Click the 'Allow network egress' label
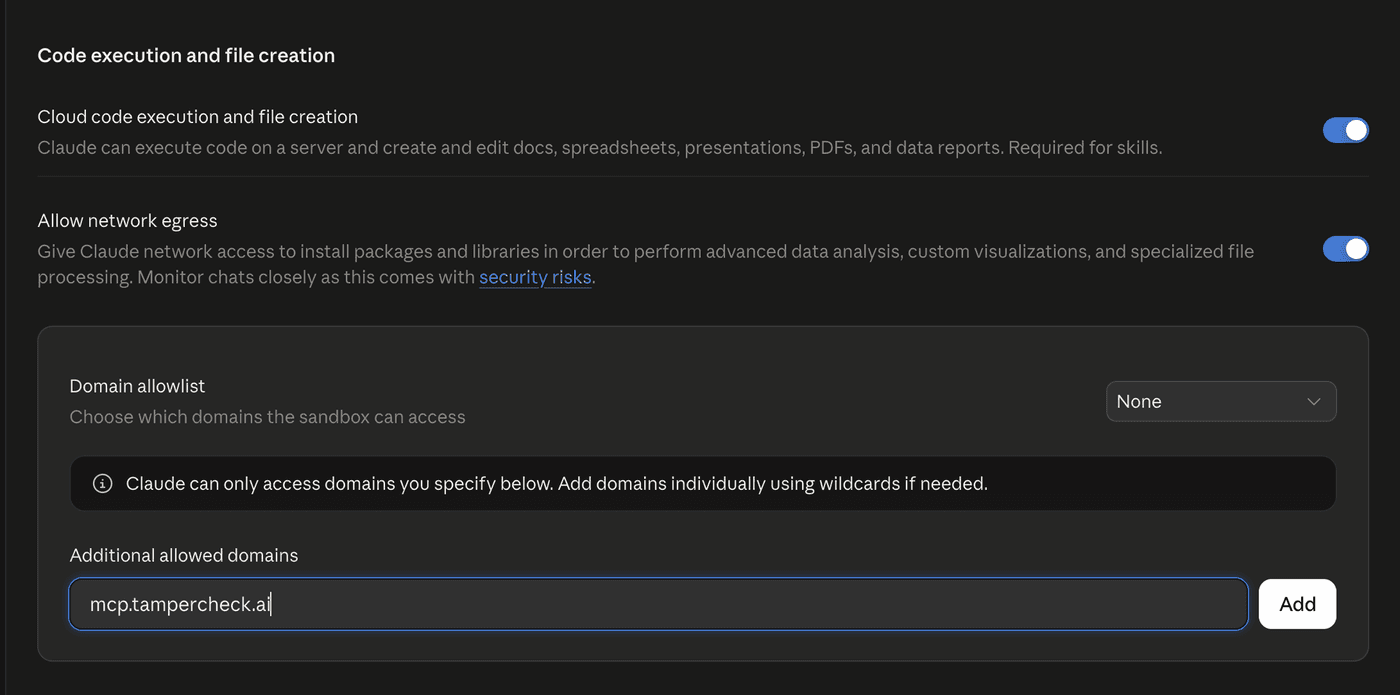Image resolution: width=1400 pixels, height=695 pixels. click(x=127, y=221)
